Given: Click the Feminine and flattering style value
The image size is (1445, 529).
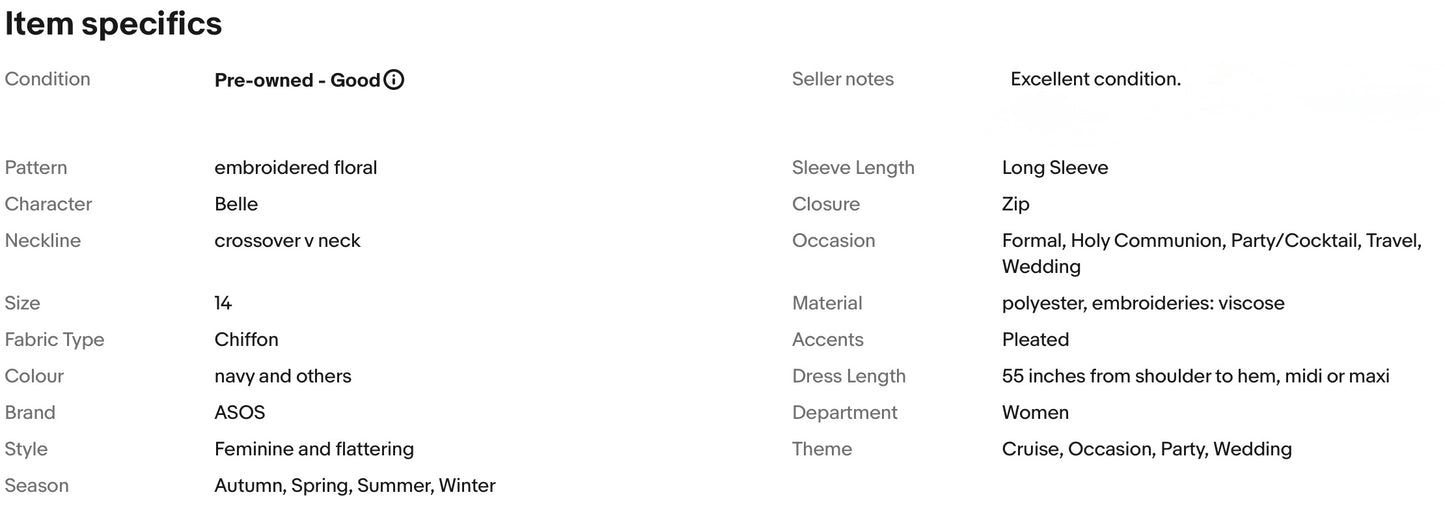Looking at the screenshot, I should (314, 449).
